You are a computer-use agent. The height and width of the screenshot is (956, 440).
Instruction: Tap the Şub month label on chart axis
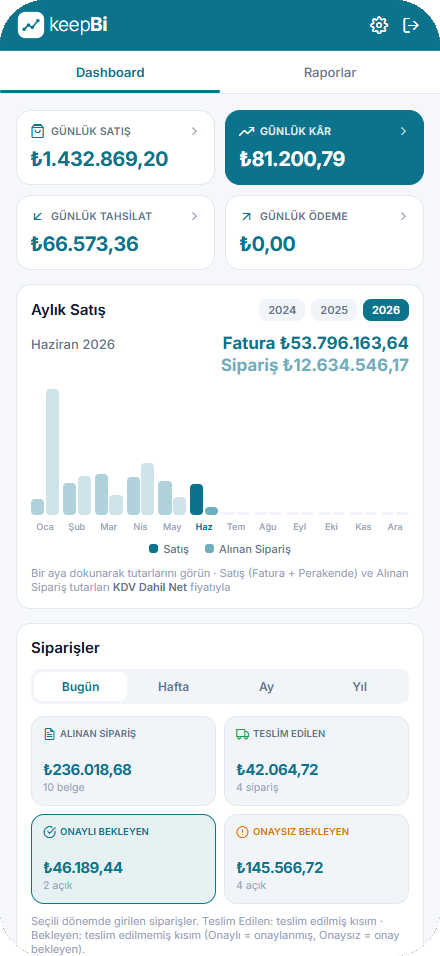(x=77, y=527)
